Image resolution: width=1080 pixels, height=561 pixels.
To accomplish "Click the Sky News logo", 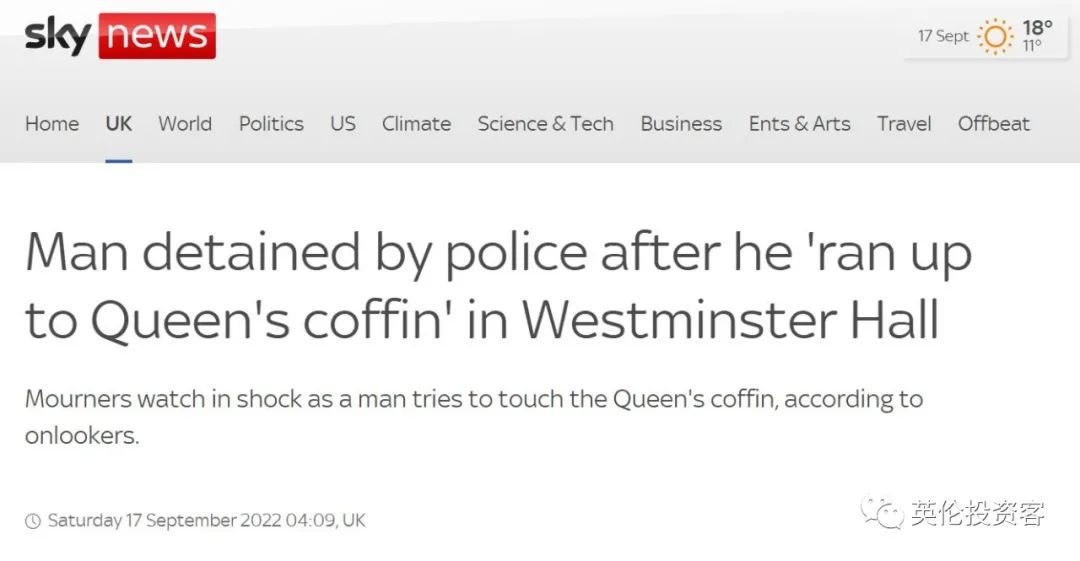I will [120, 36].
